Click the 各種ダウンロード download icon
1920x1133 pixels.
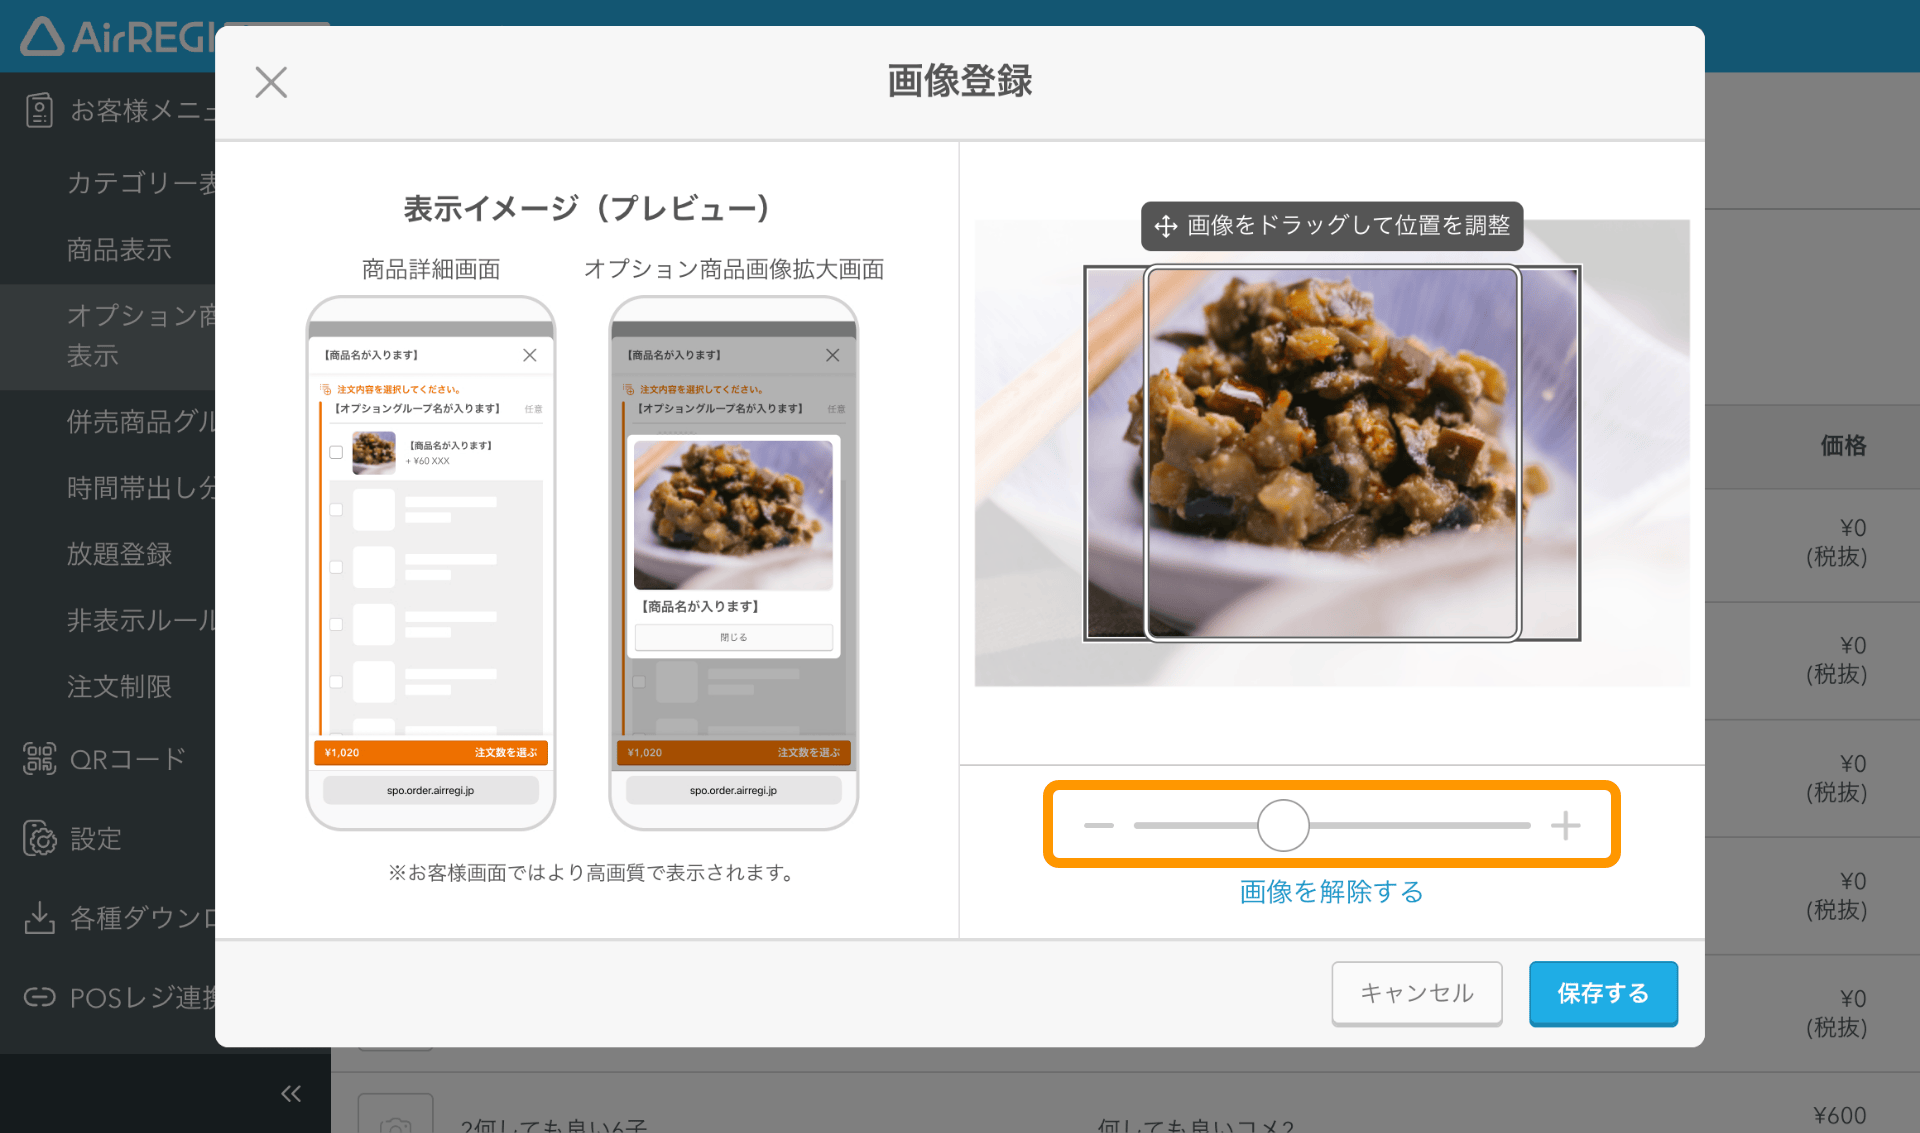[39, 917]
